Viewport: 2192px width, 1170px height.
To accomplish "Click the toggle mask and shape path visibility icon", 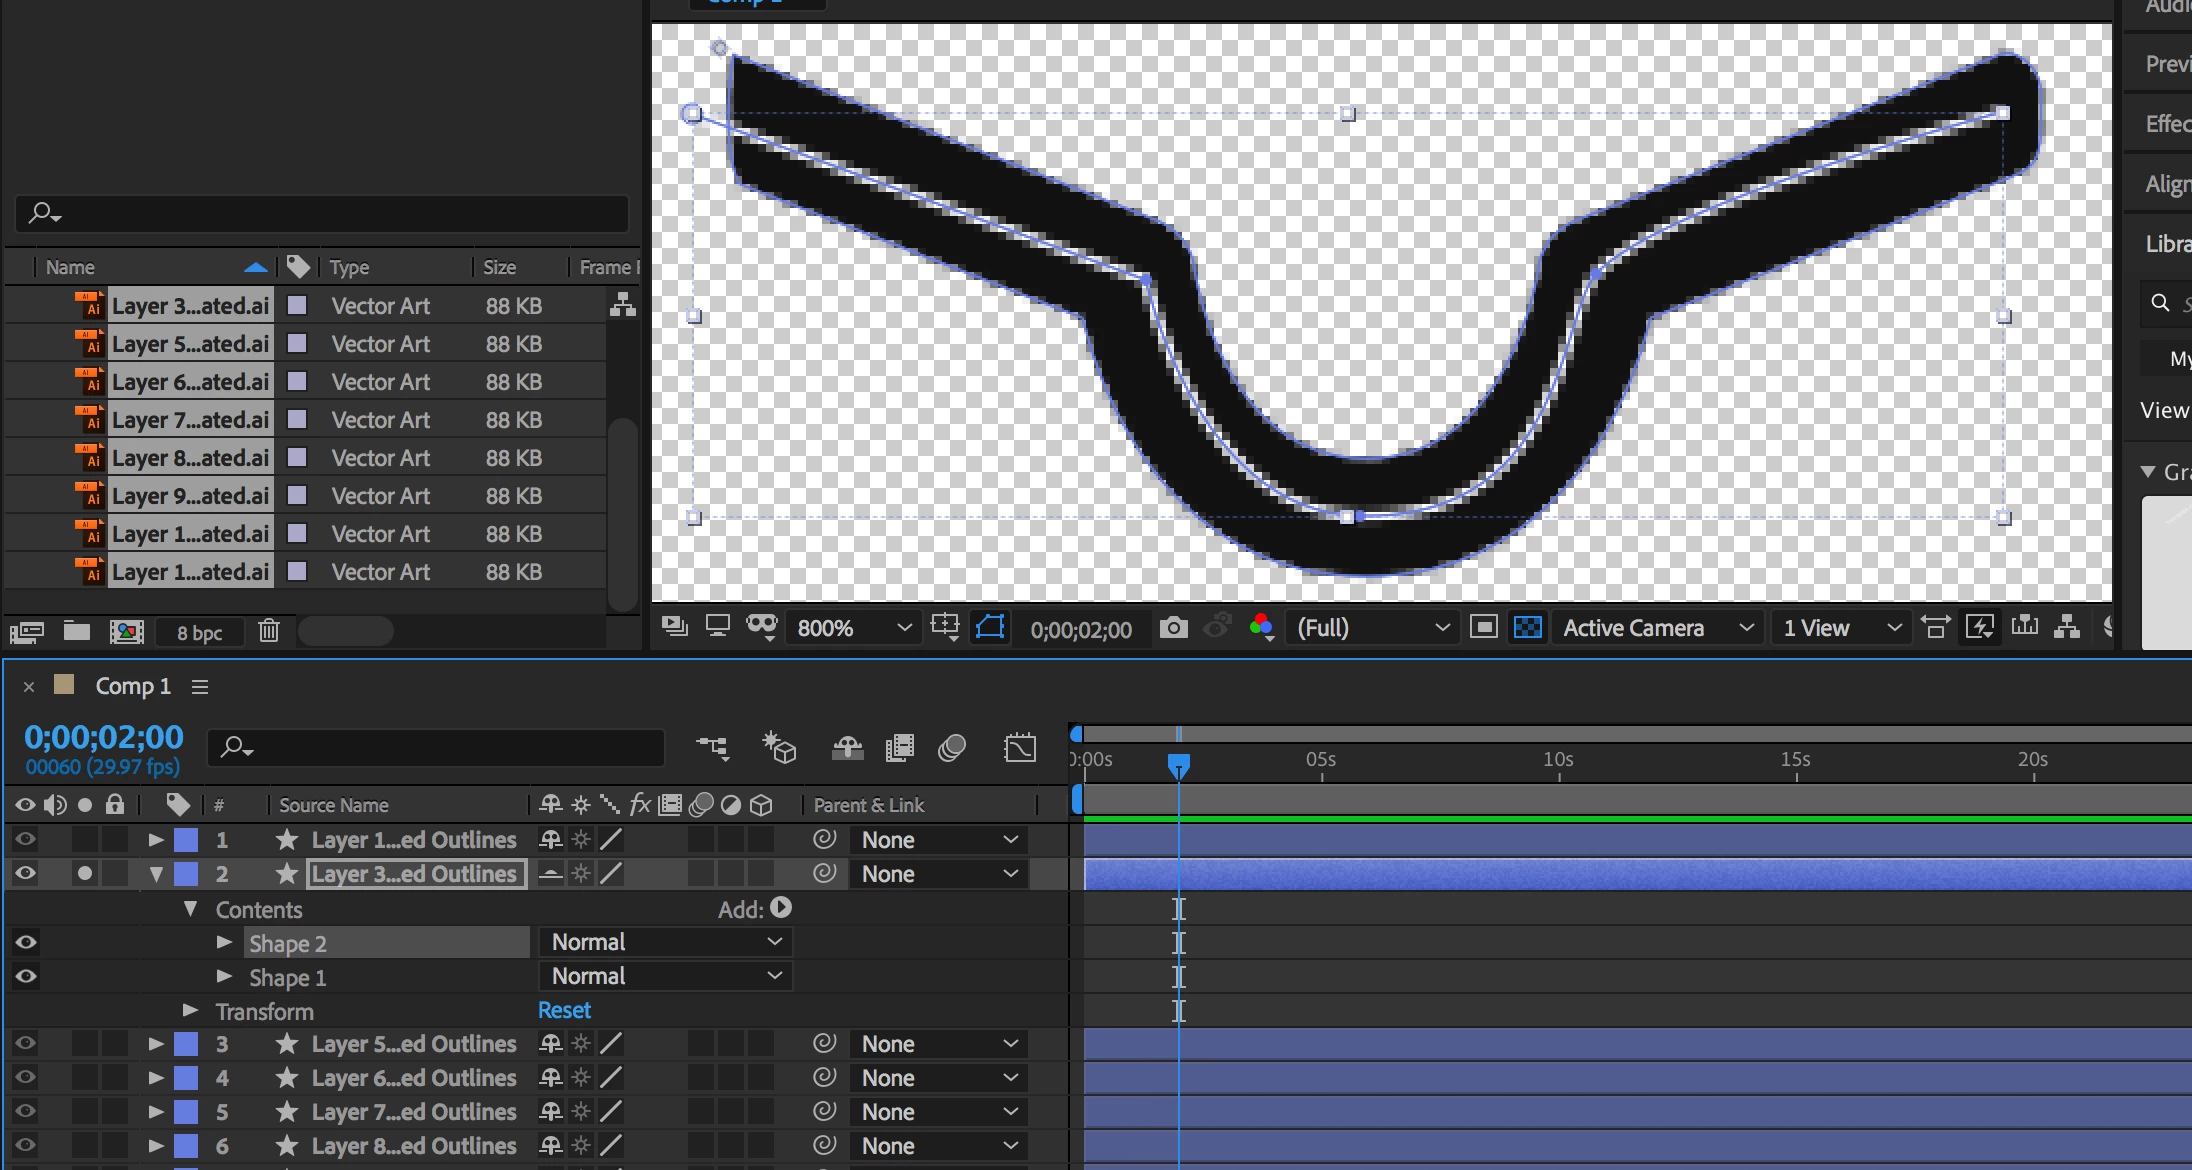I will pyautogui.click(x=990, y=628).
